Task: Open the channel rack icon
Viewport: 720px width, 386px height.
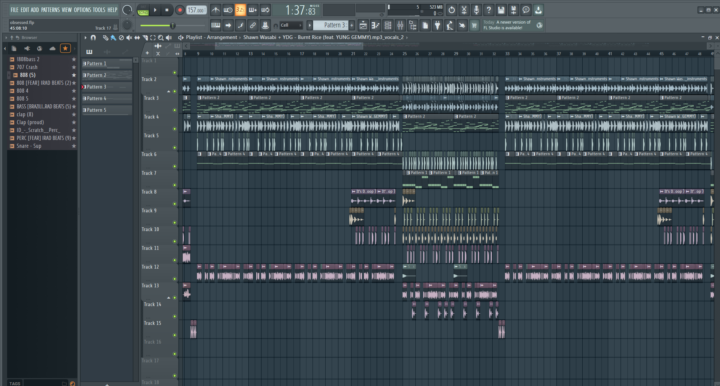Action: point(388,26)
